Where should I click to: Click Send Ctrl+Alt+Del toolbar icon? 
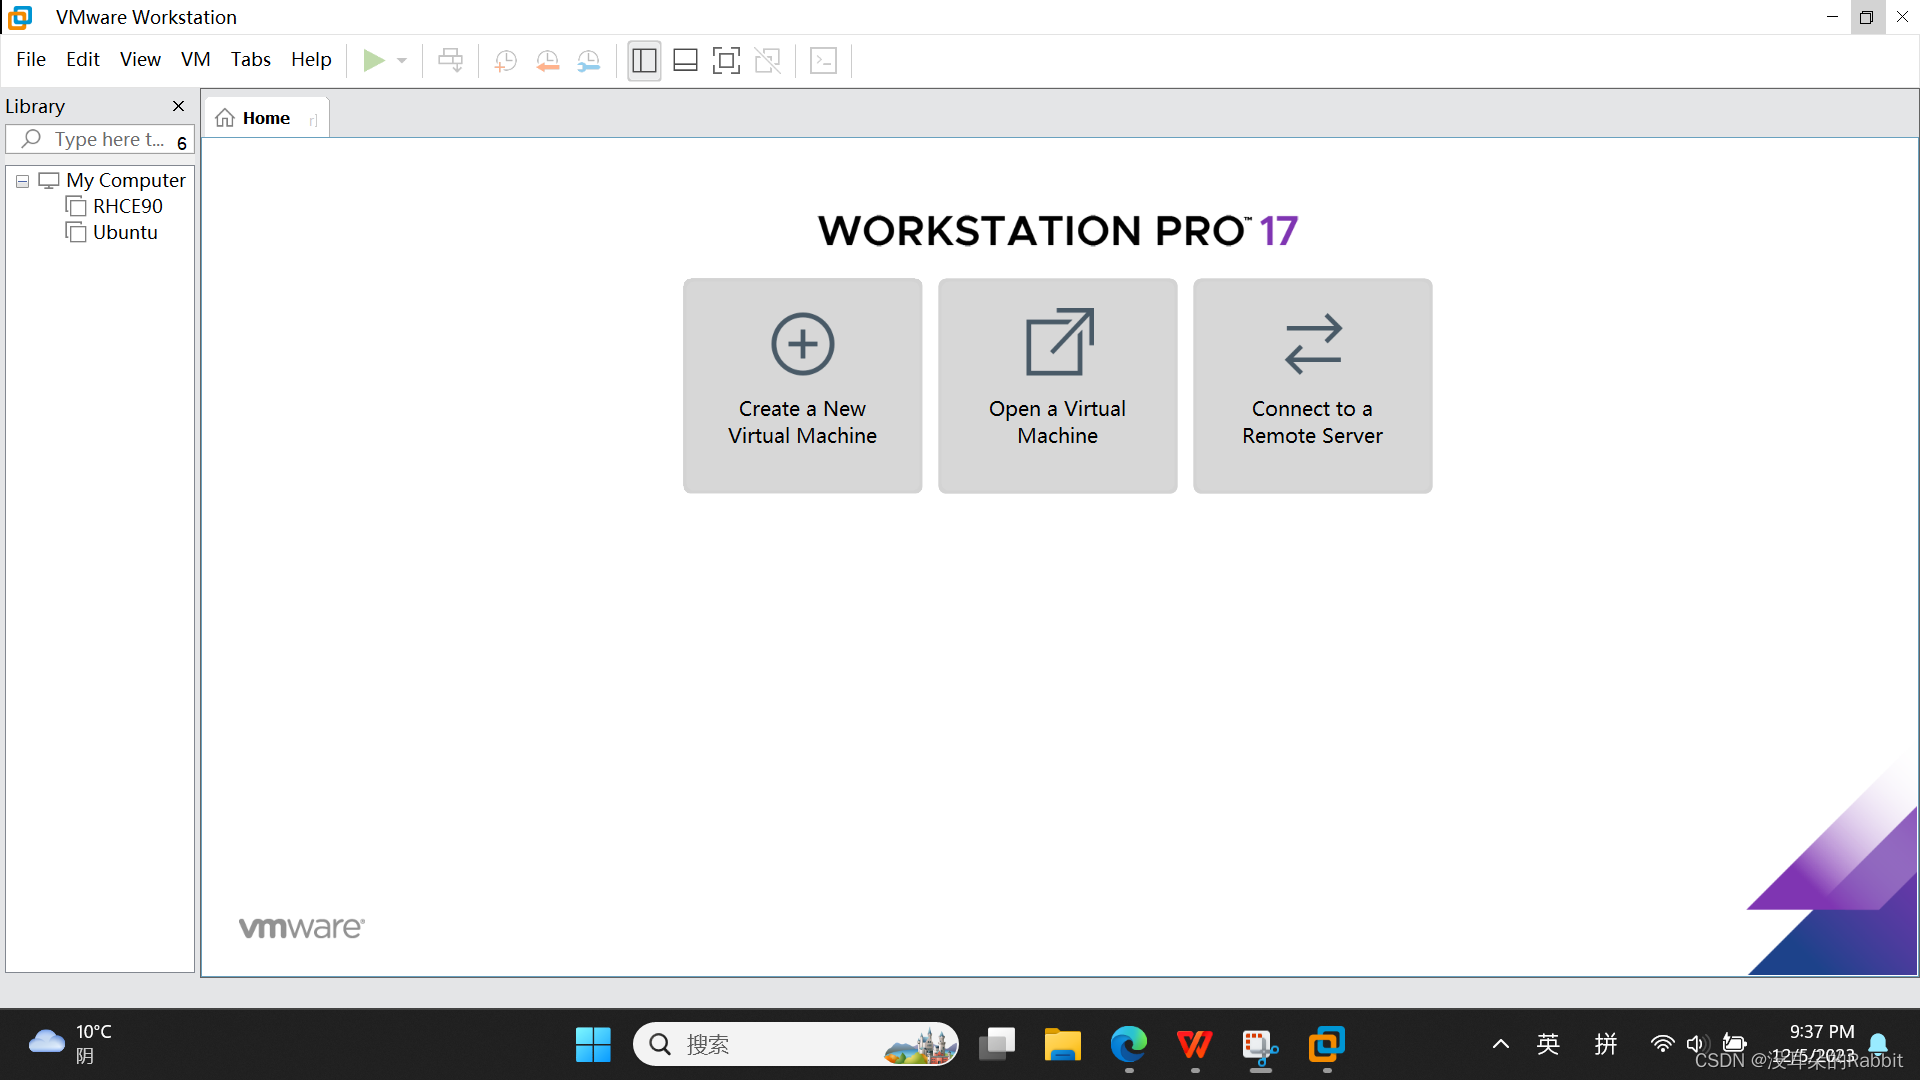451,61
